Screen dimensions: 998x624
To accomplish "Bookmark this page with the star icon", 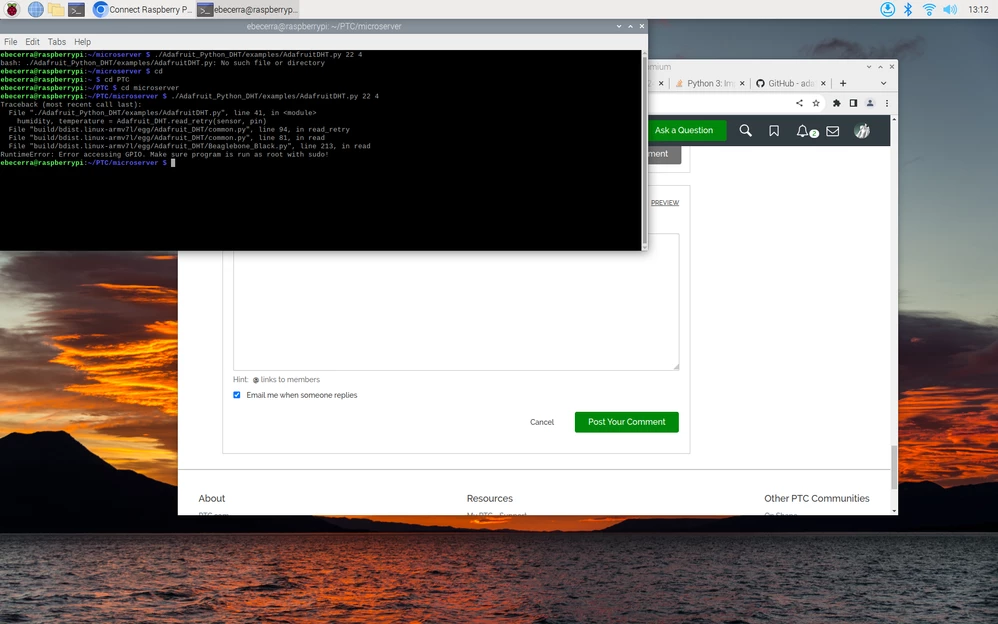I will (816, 103).
